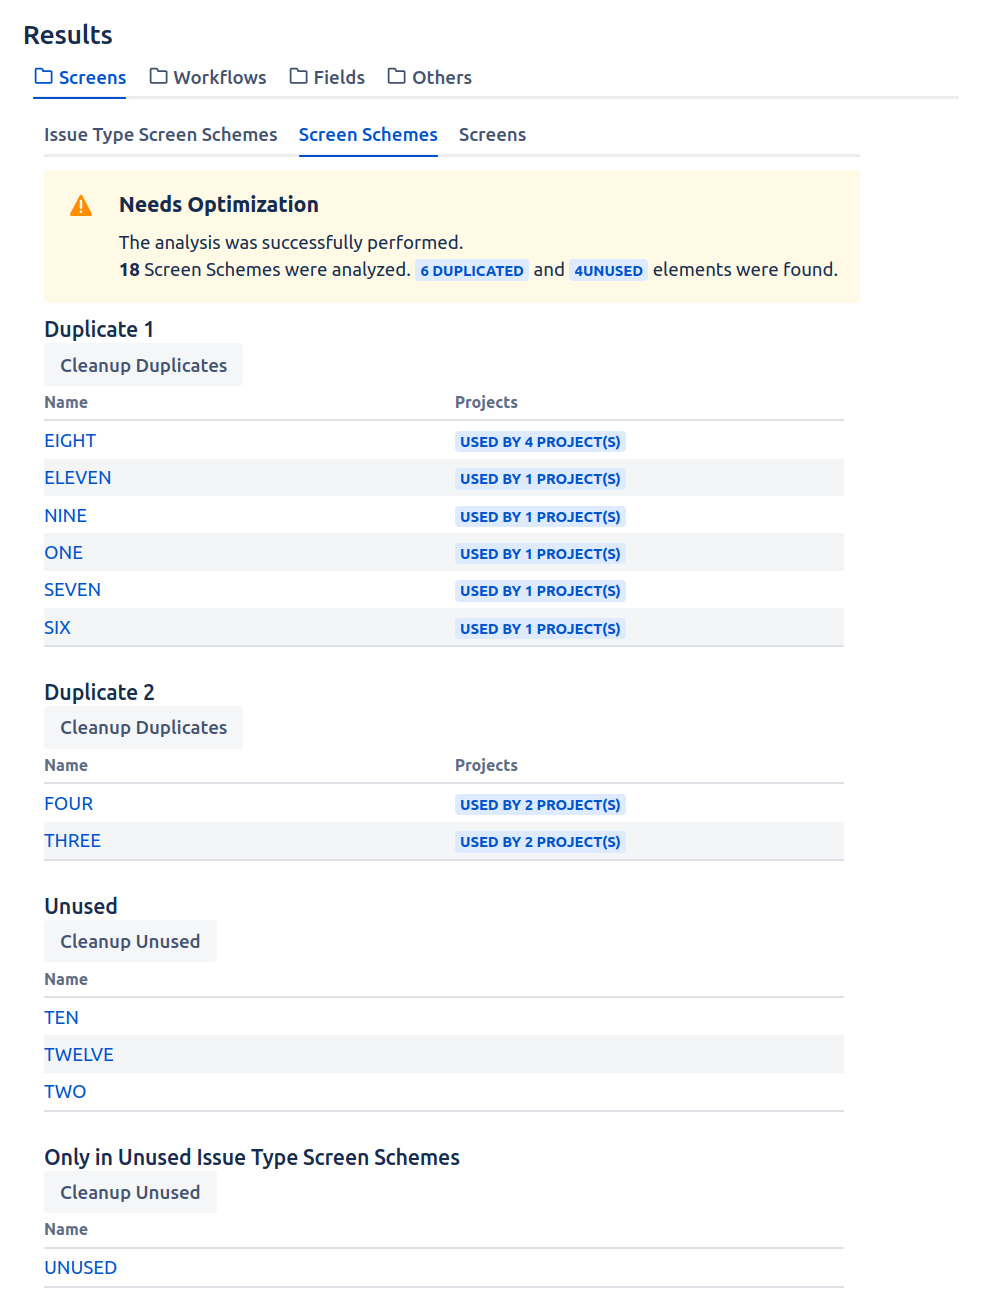Click Cleanup Duplicates under Duplicate 2

coord(143,728)
